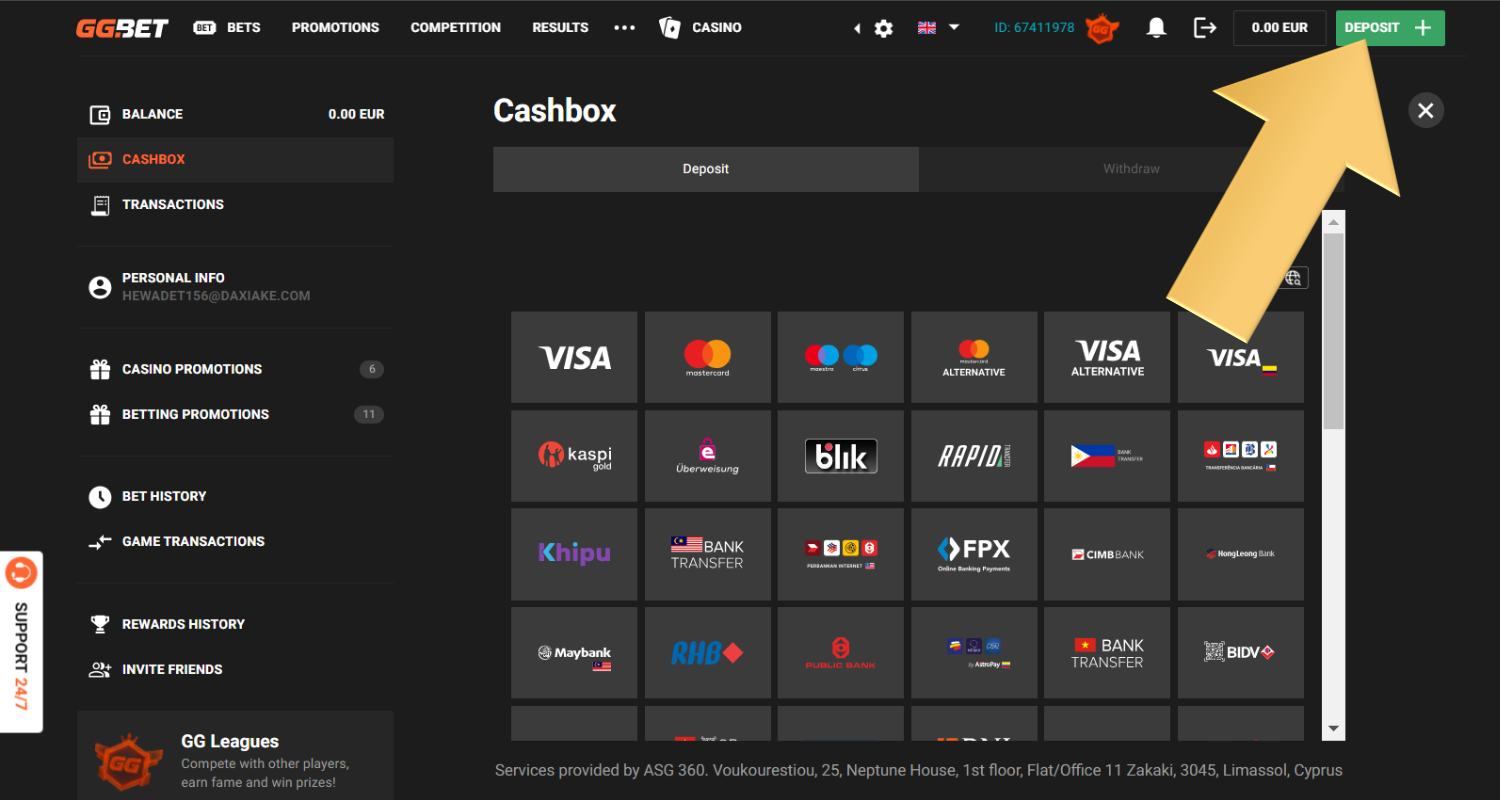1500x800 pixels.
Task: Open Transactions in the sidebar
Action: pos(235,204)
